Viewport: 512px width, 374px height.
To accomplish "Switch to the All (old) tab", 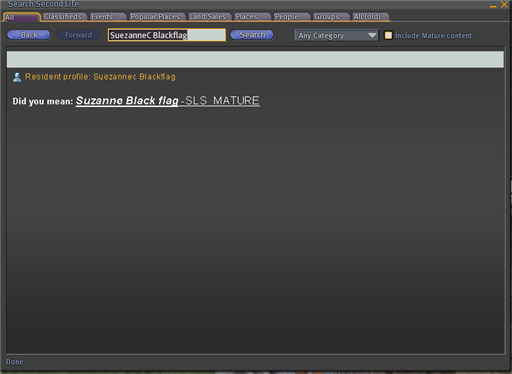I will pyautogui.click(x=370, y=17).
